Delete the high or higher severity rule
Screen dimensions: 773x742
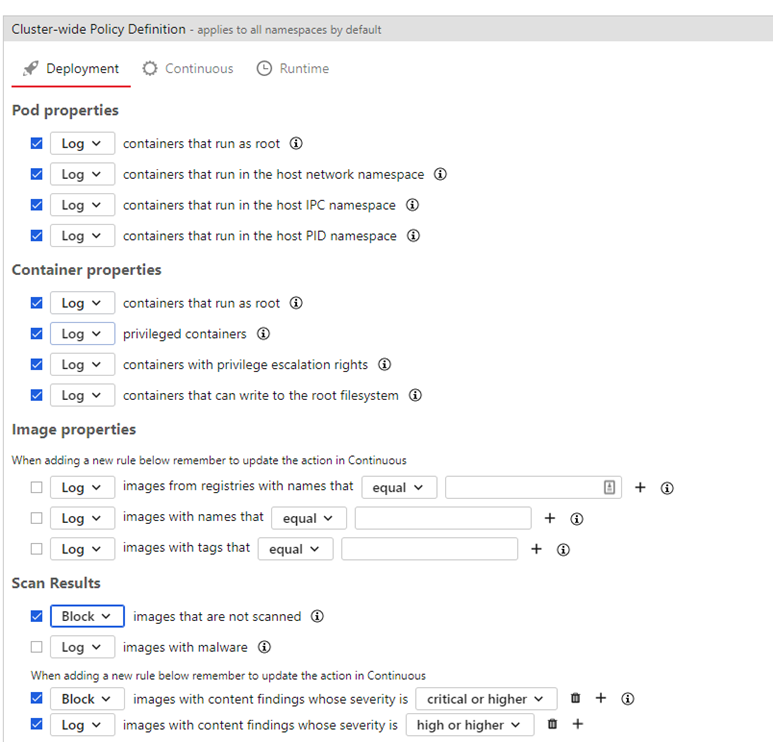click(552, 724)
